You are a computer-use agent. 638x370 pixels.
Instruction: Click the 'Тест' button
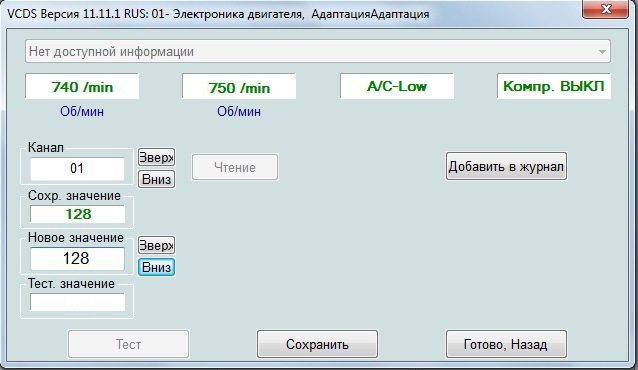point(129,344)
